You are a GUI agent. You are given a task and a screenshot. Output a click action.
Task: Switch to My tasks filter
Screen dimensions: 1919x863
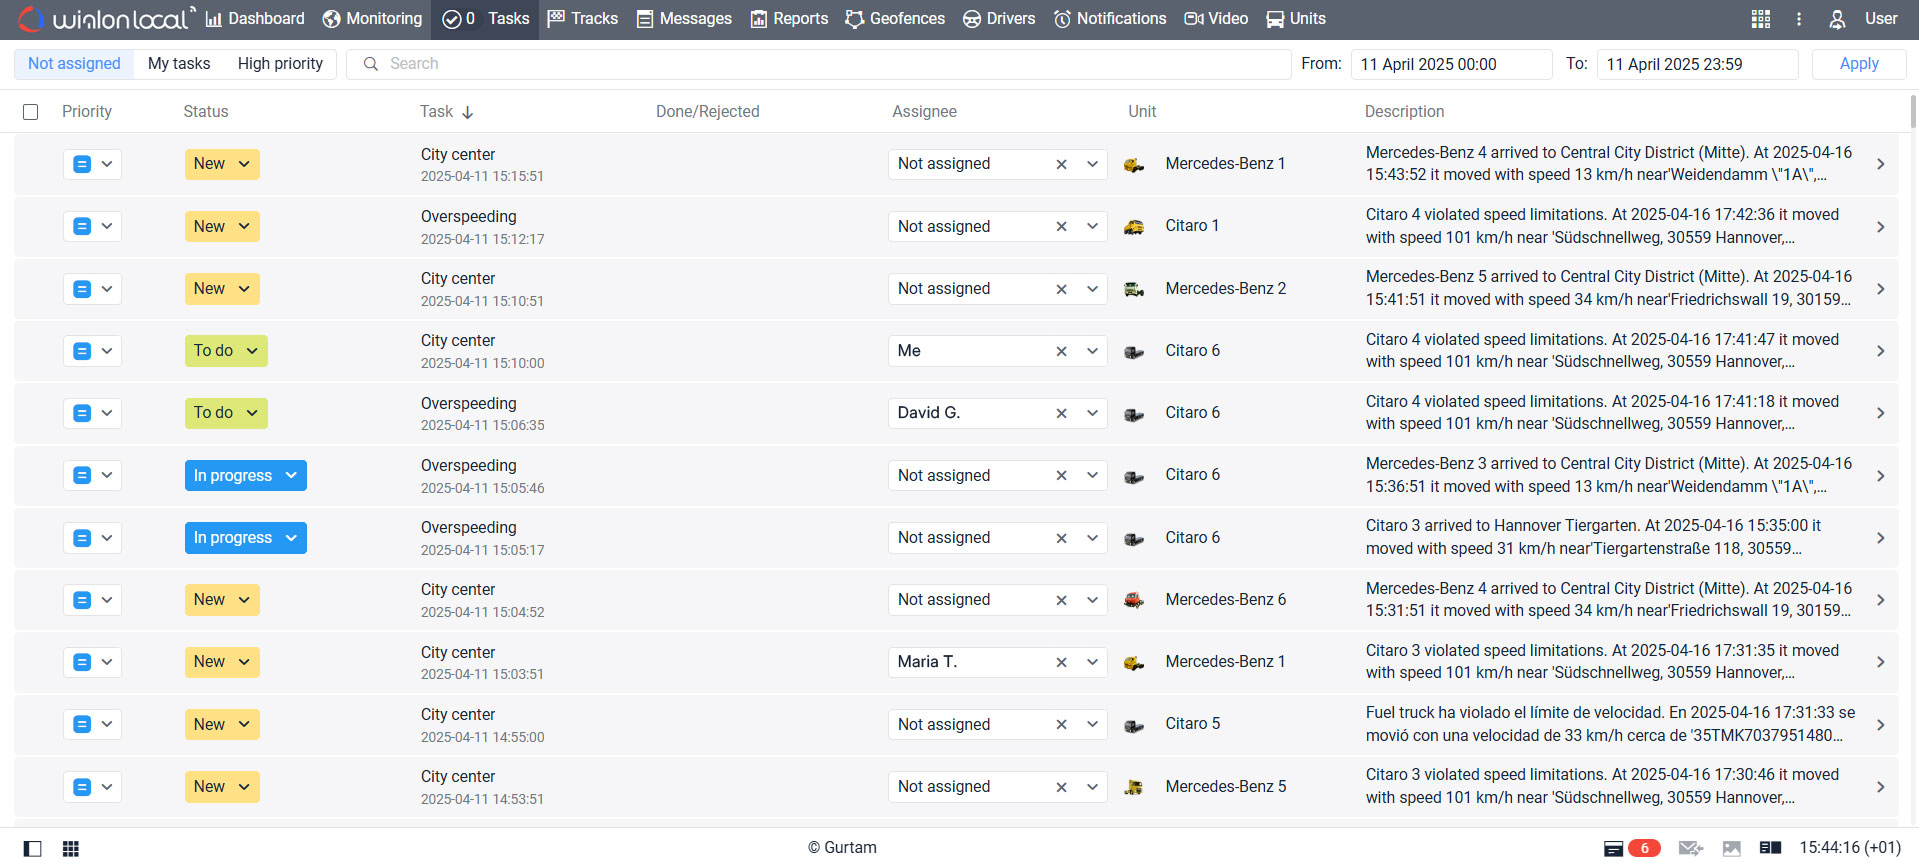point(179,64)
